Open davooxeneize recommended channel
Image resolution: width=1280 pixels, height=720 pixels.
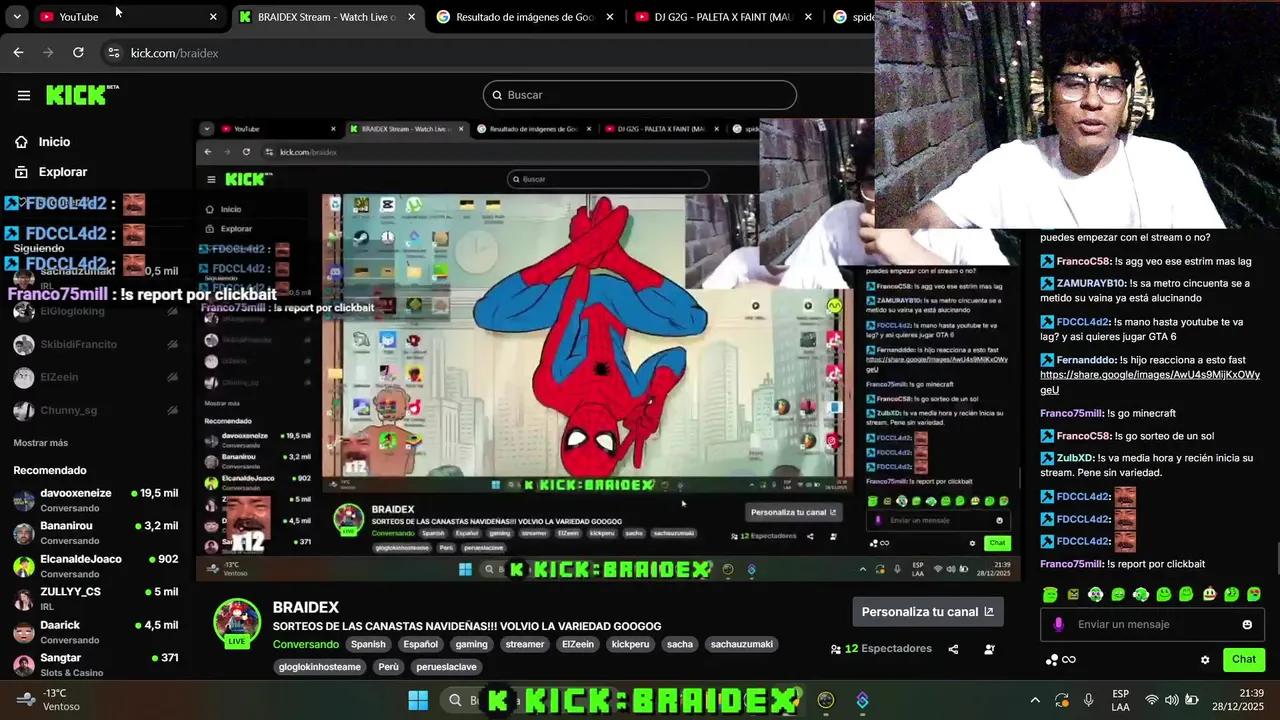95,500
